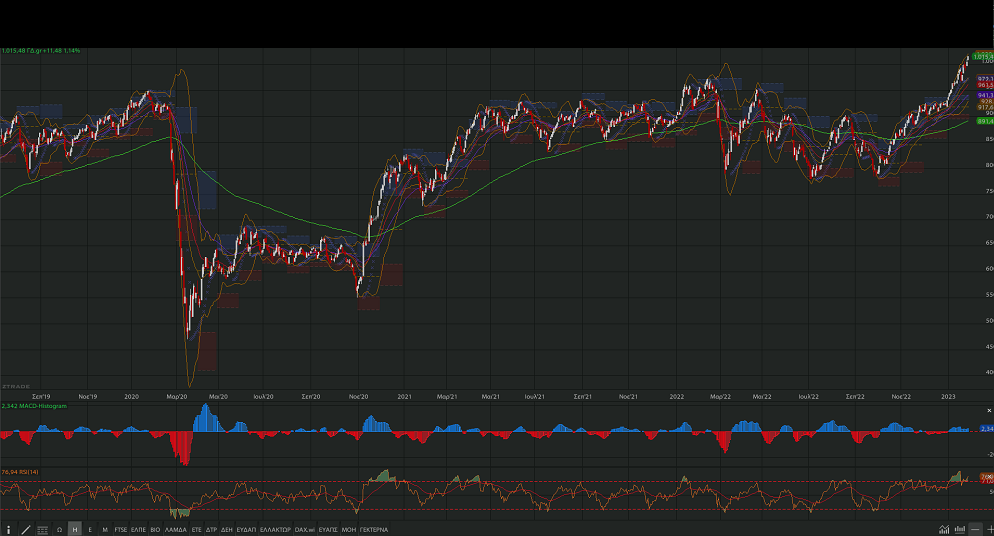Load the ΕΥΔΑΠ symbol
This screenshot has width=994, height=536.
246,530
